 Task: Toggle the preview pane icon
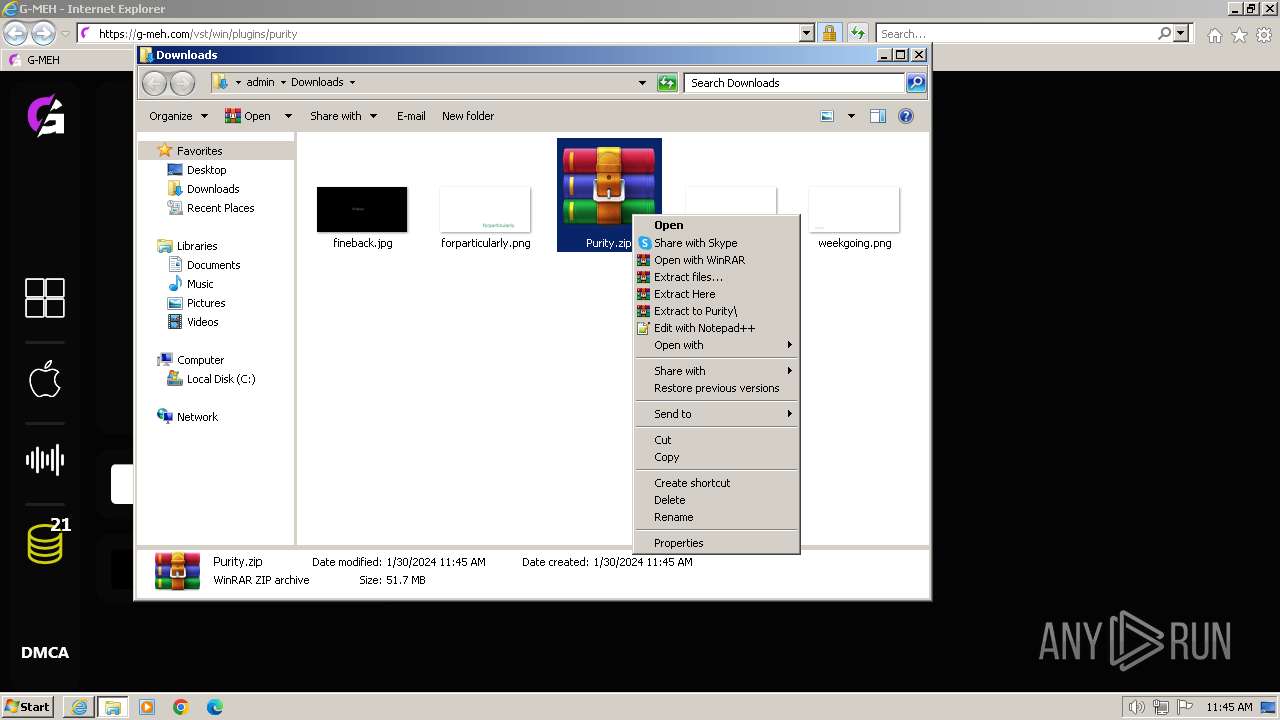point(878,116)
